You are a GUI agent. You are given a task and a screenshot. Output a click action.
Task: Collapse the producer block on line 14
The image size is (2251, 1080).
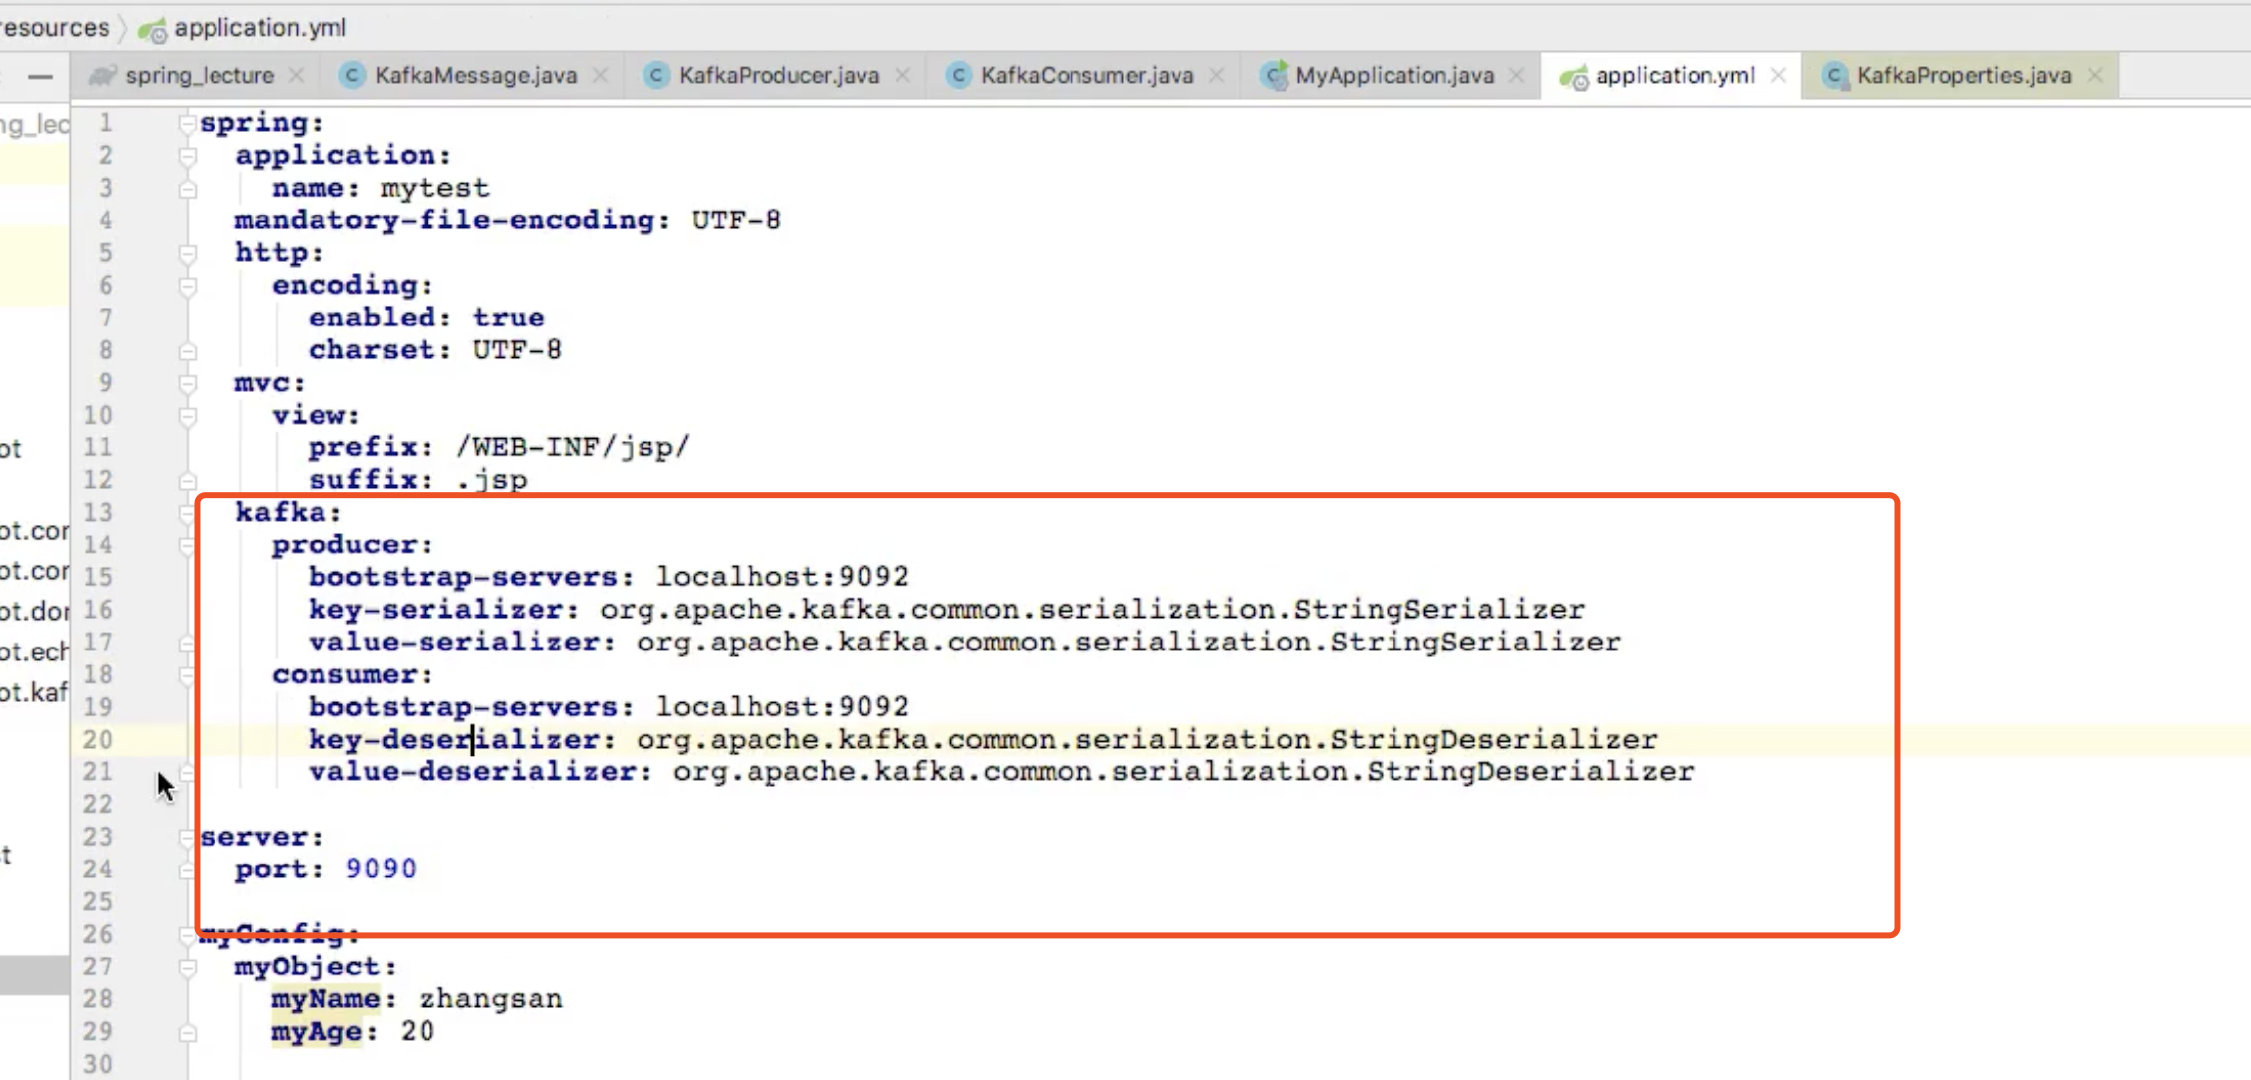point(187,545)
